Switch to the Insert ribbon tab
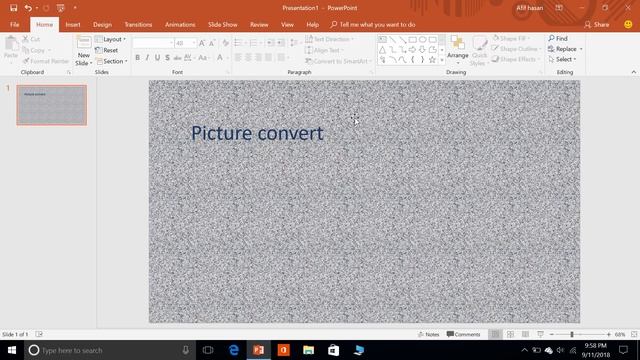The width and height of the screenshot is (640, 360). point(73,24)
